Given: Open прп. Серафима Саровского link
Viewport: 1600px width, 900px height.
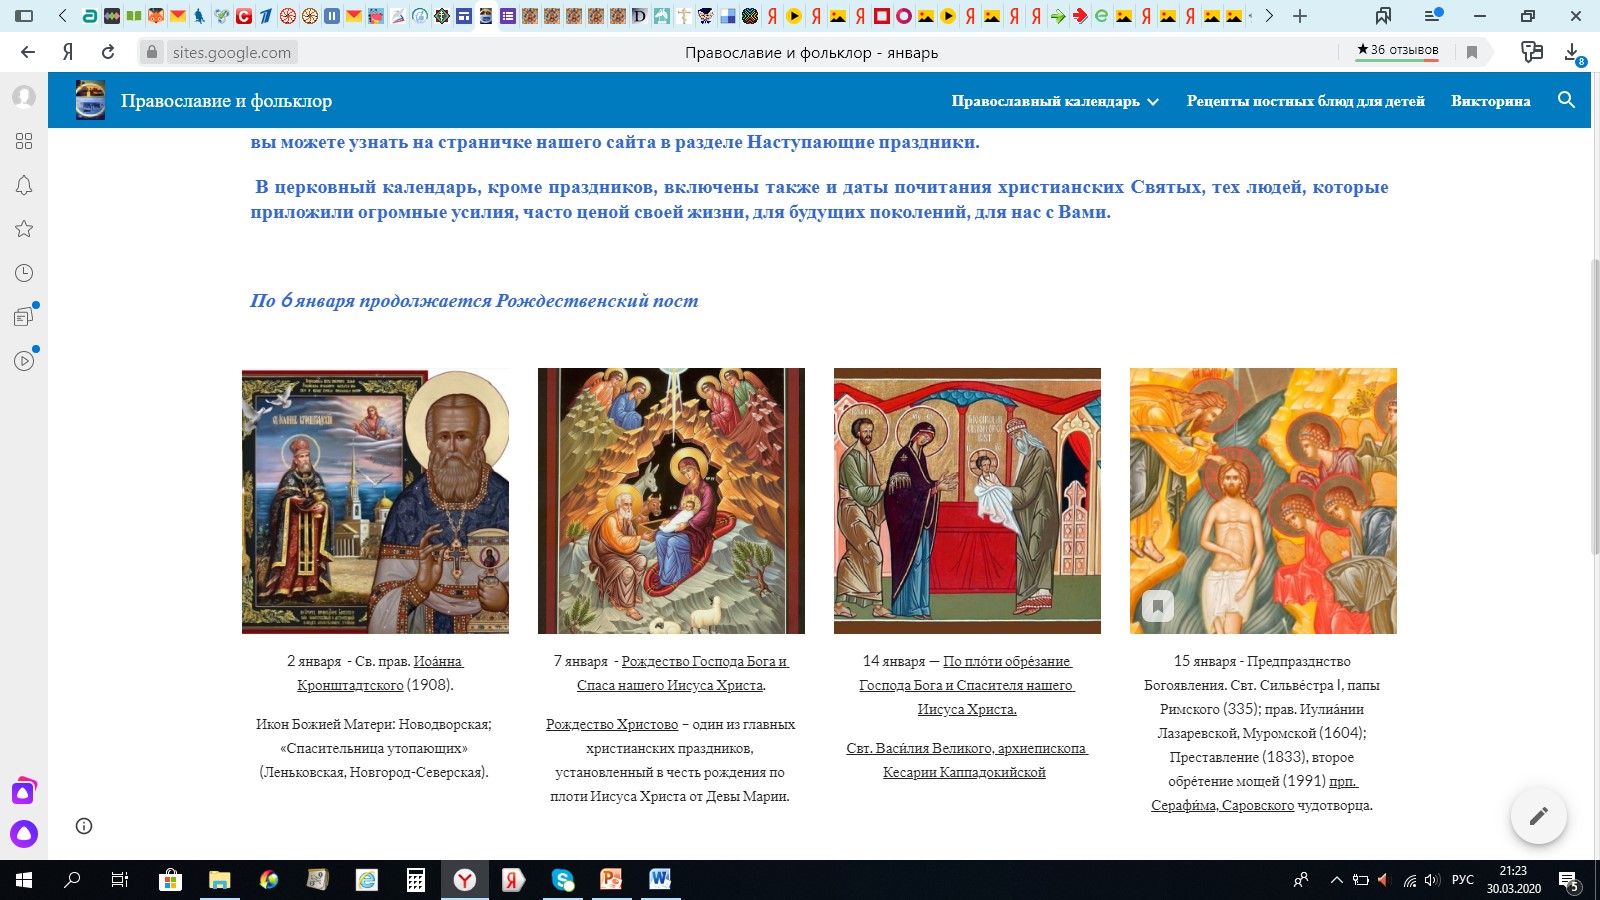Looking at the screenshot, I should pyautogui.click(x=1254, y=793).
